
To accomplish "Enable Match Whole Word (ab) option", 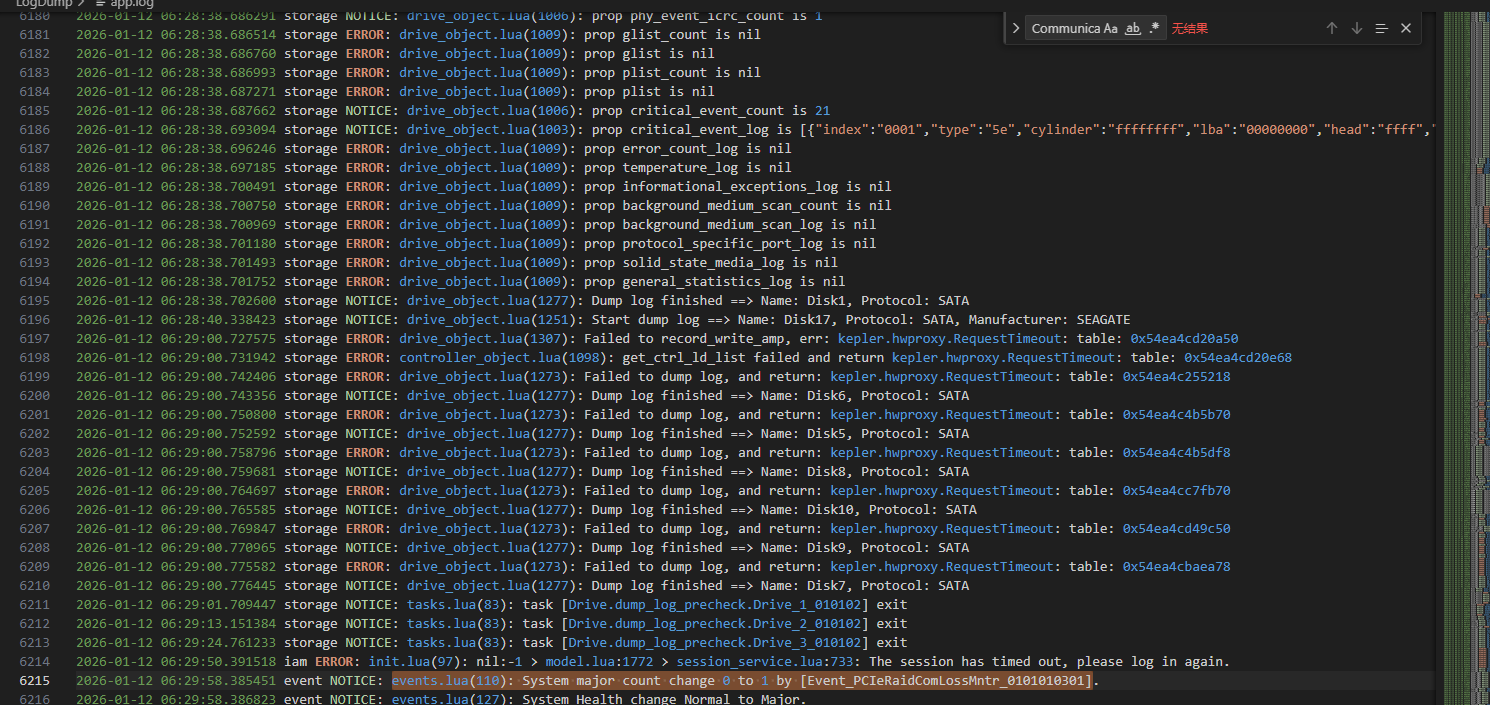I will click(x=1133, y=28).
